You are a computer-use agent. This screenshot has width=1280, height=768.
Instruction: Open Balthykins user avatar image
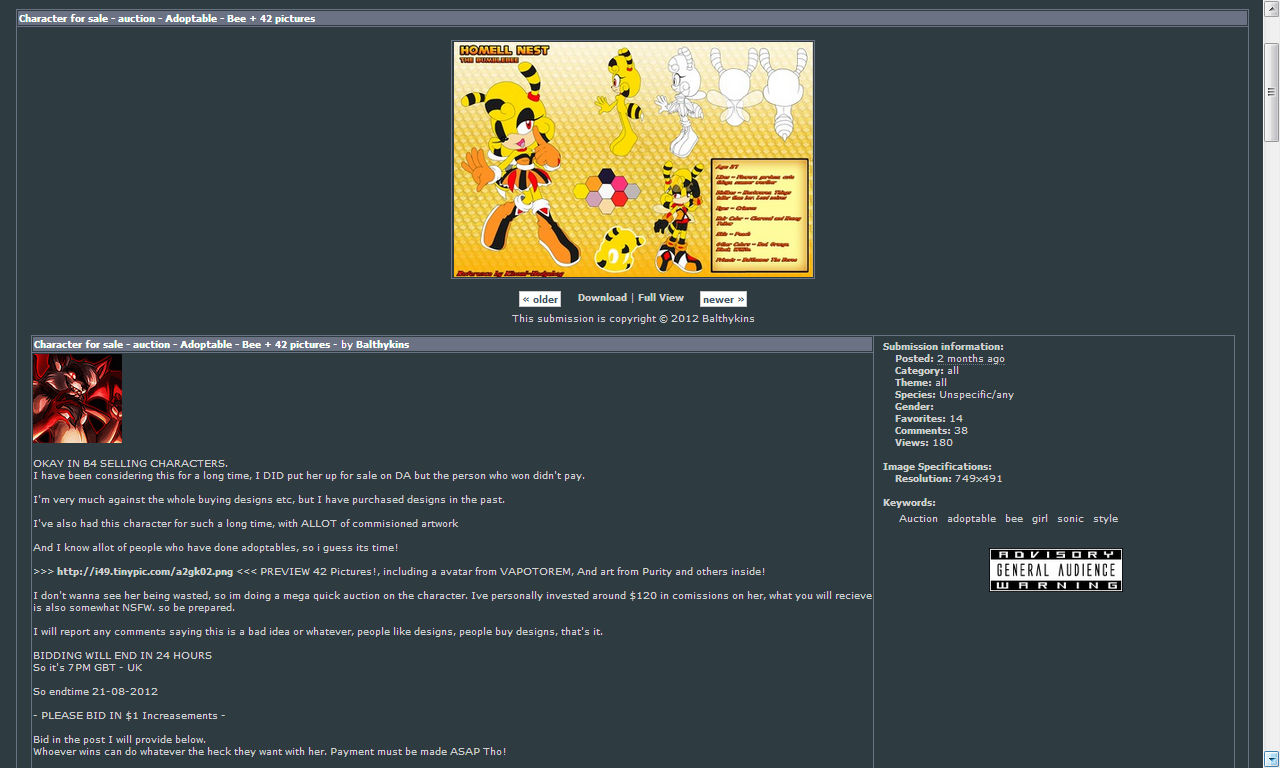78,398
